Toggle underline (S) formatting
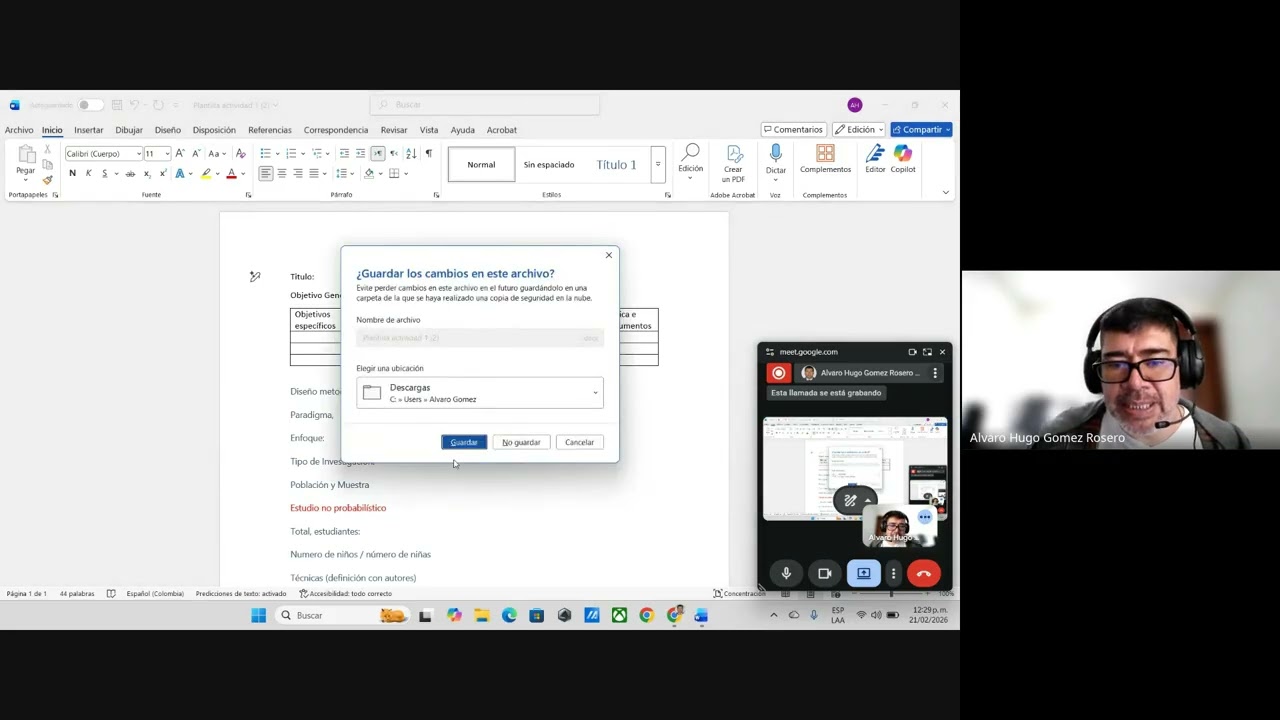The image size is (1280, 720). click(x=104, y=174)
